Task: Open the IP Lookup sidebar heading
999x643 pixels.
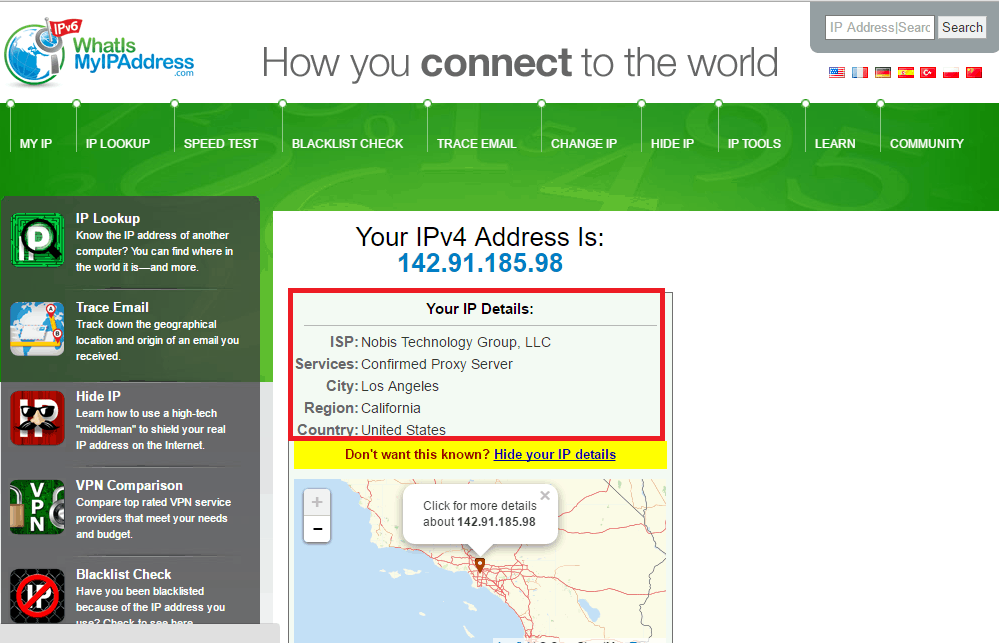Action: pyautogui.click(x=108, y=219)
